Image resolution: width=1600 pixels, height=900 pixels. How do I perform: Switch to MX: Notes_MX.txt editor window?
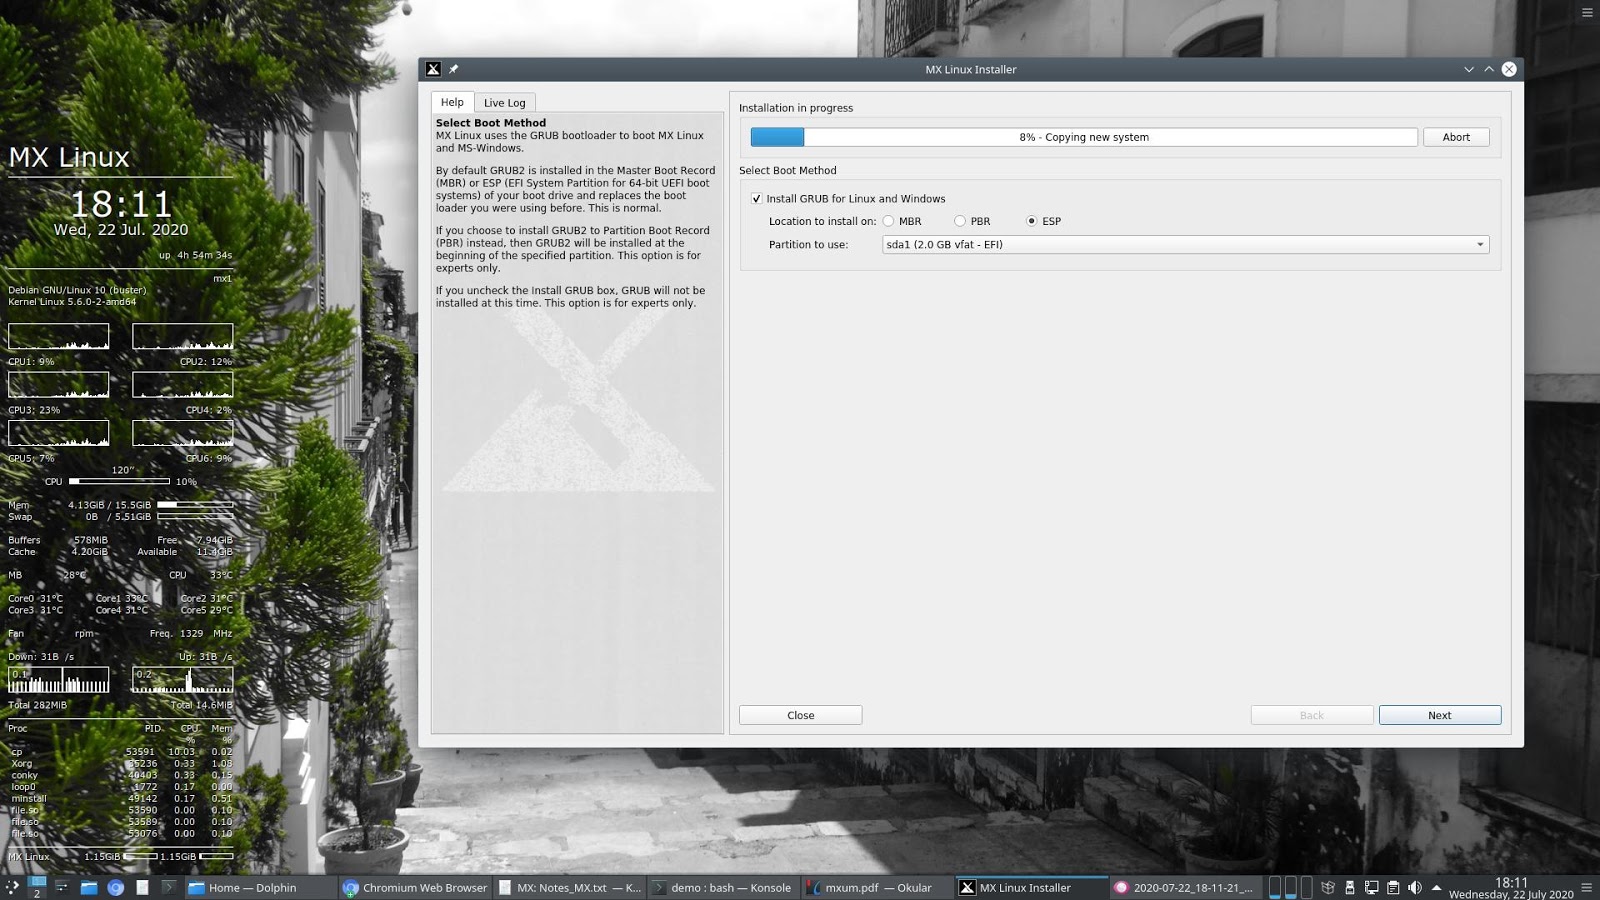pos(569,887)
